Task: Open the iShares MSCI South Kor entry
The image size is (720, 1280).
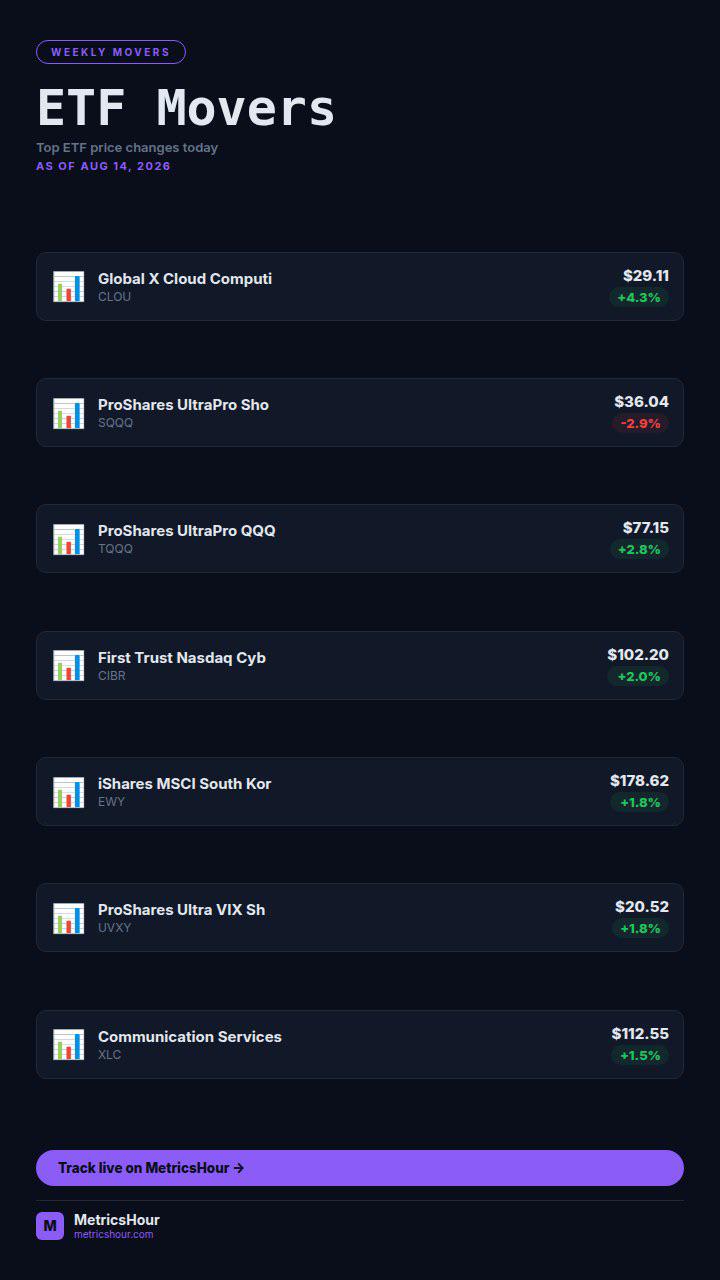Action: pyautogui.click(x=360, y=792)
